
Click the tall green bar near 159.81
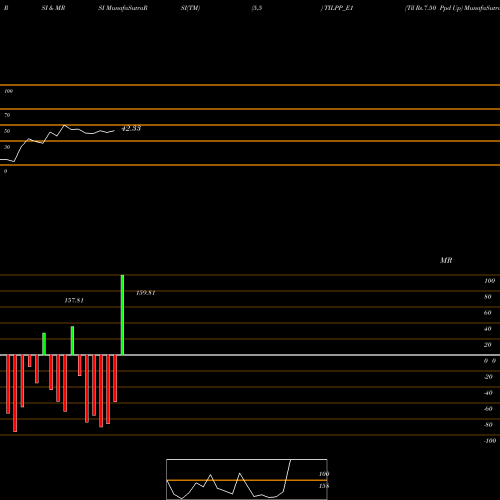[122, 315]
